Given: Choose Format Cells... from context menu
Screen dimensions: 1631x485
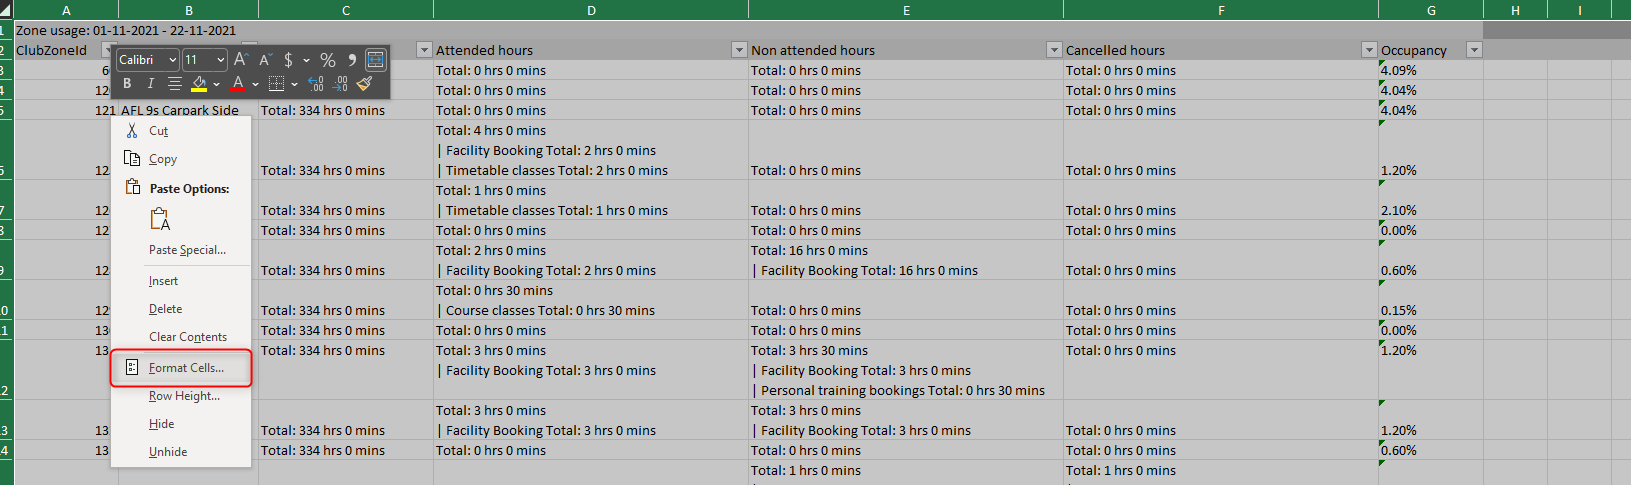Looking at the screenshot, I should (x=186, y=368).
